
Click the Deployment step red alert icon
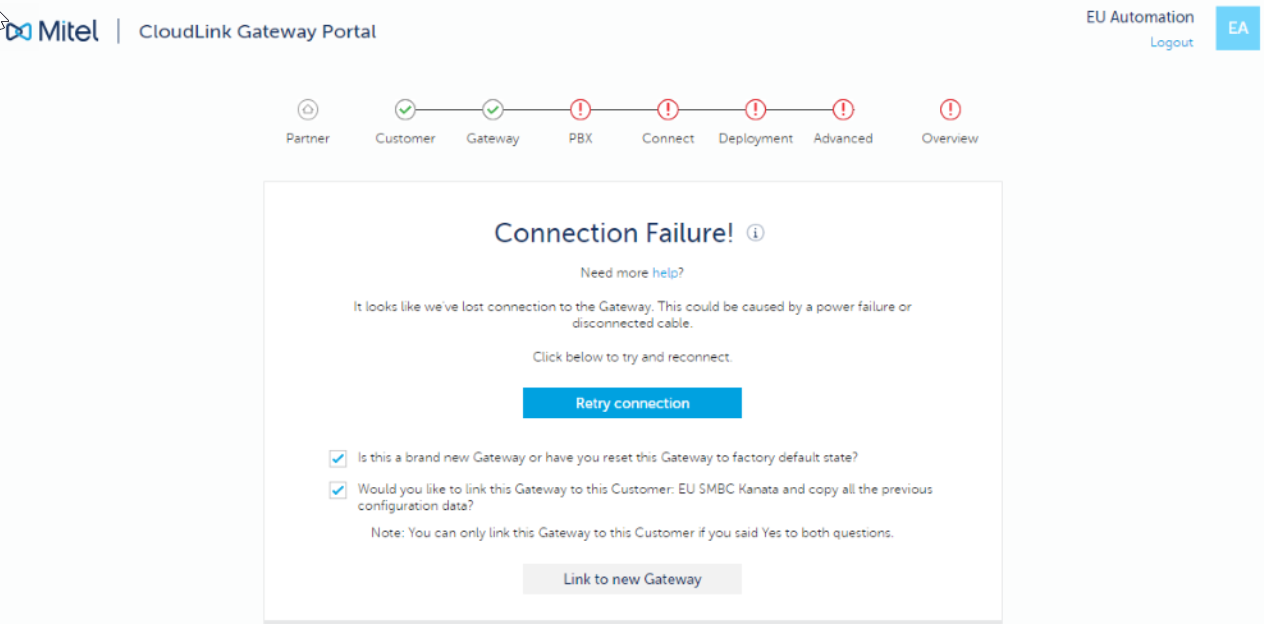pyautogui.click(x=756, y=110)
